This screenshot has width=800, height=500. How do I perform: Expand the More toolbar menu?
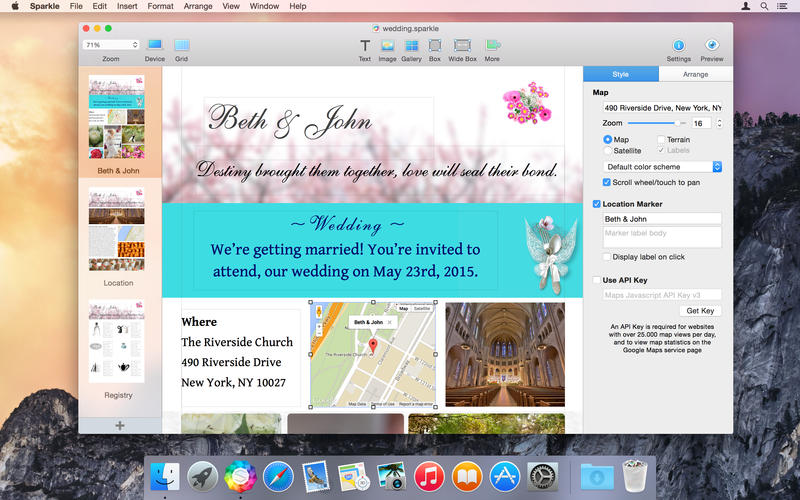(x=492, y=45)
